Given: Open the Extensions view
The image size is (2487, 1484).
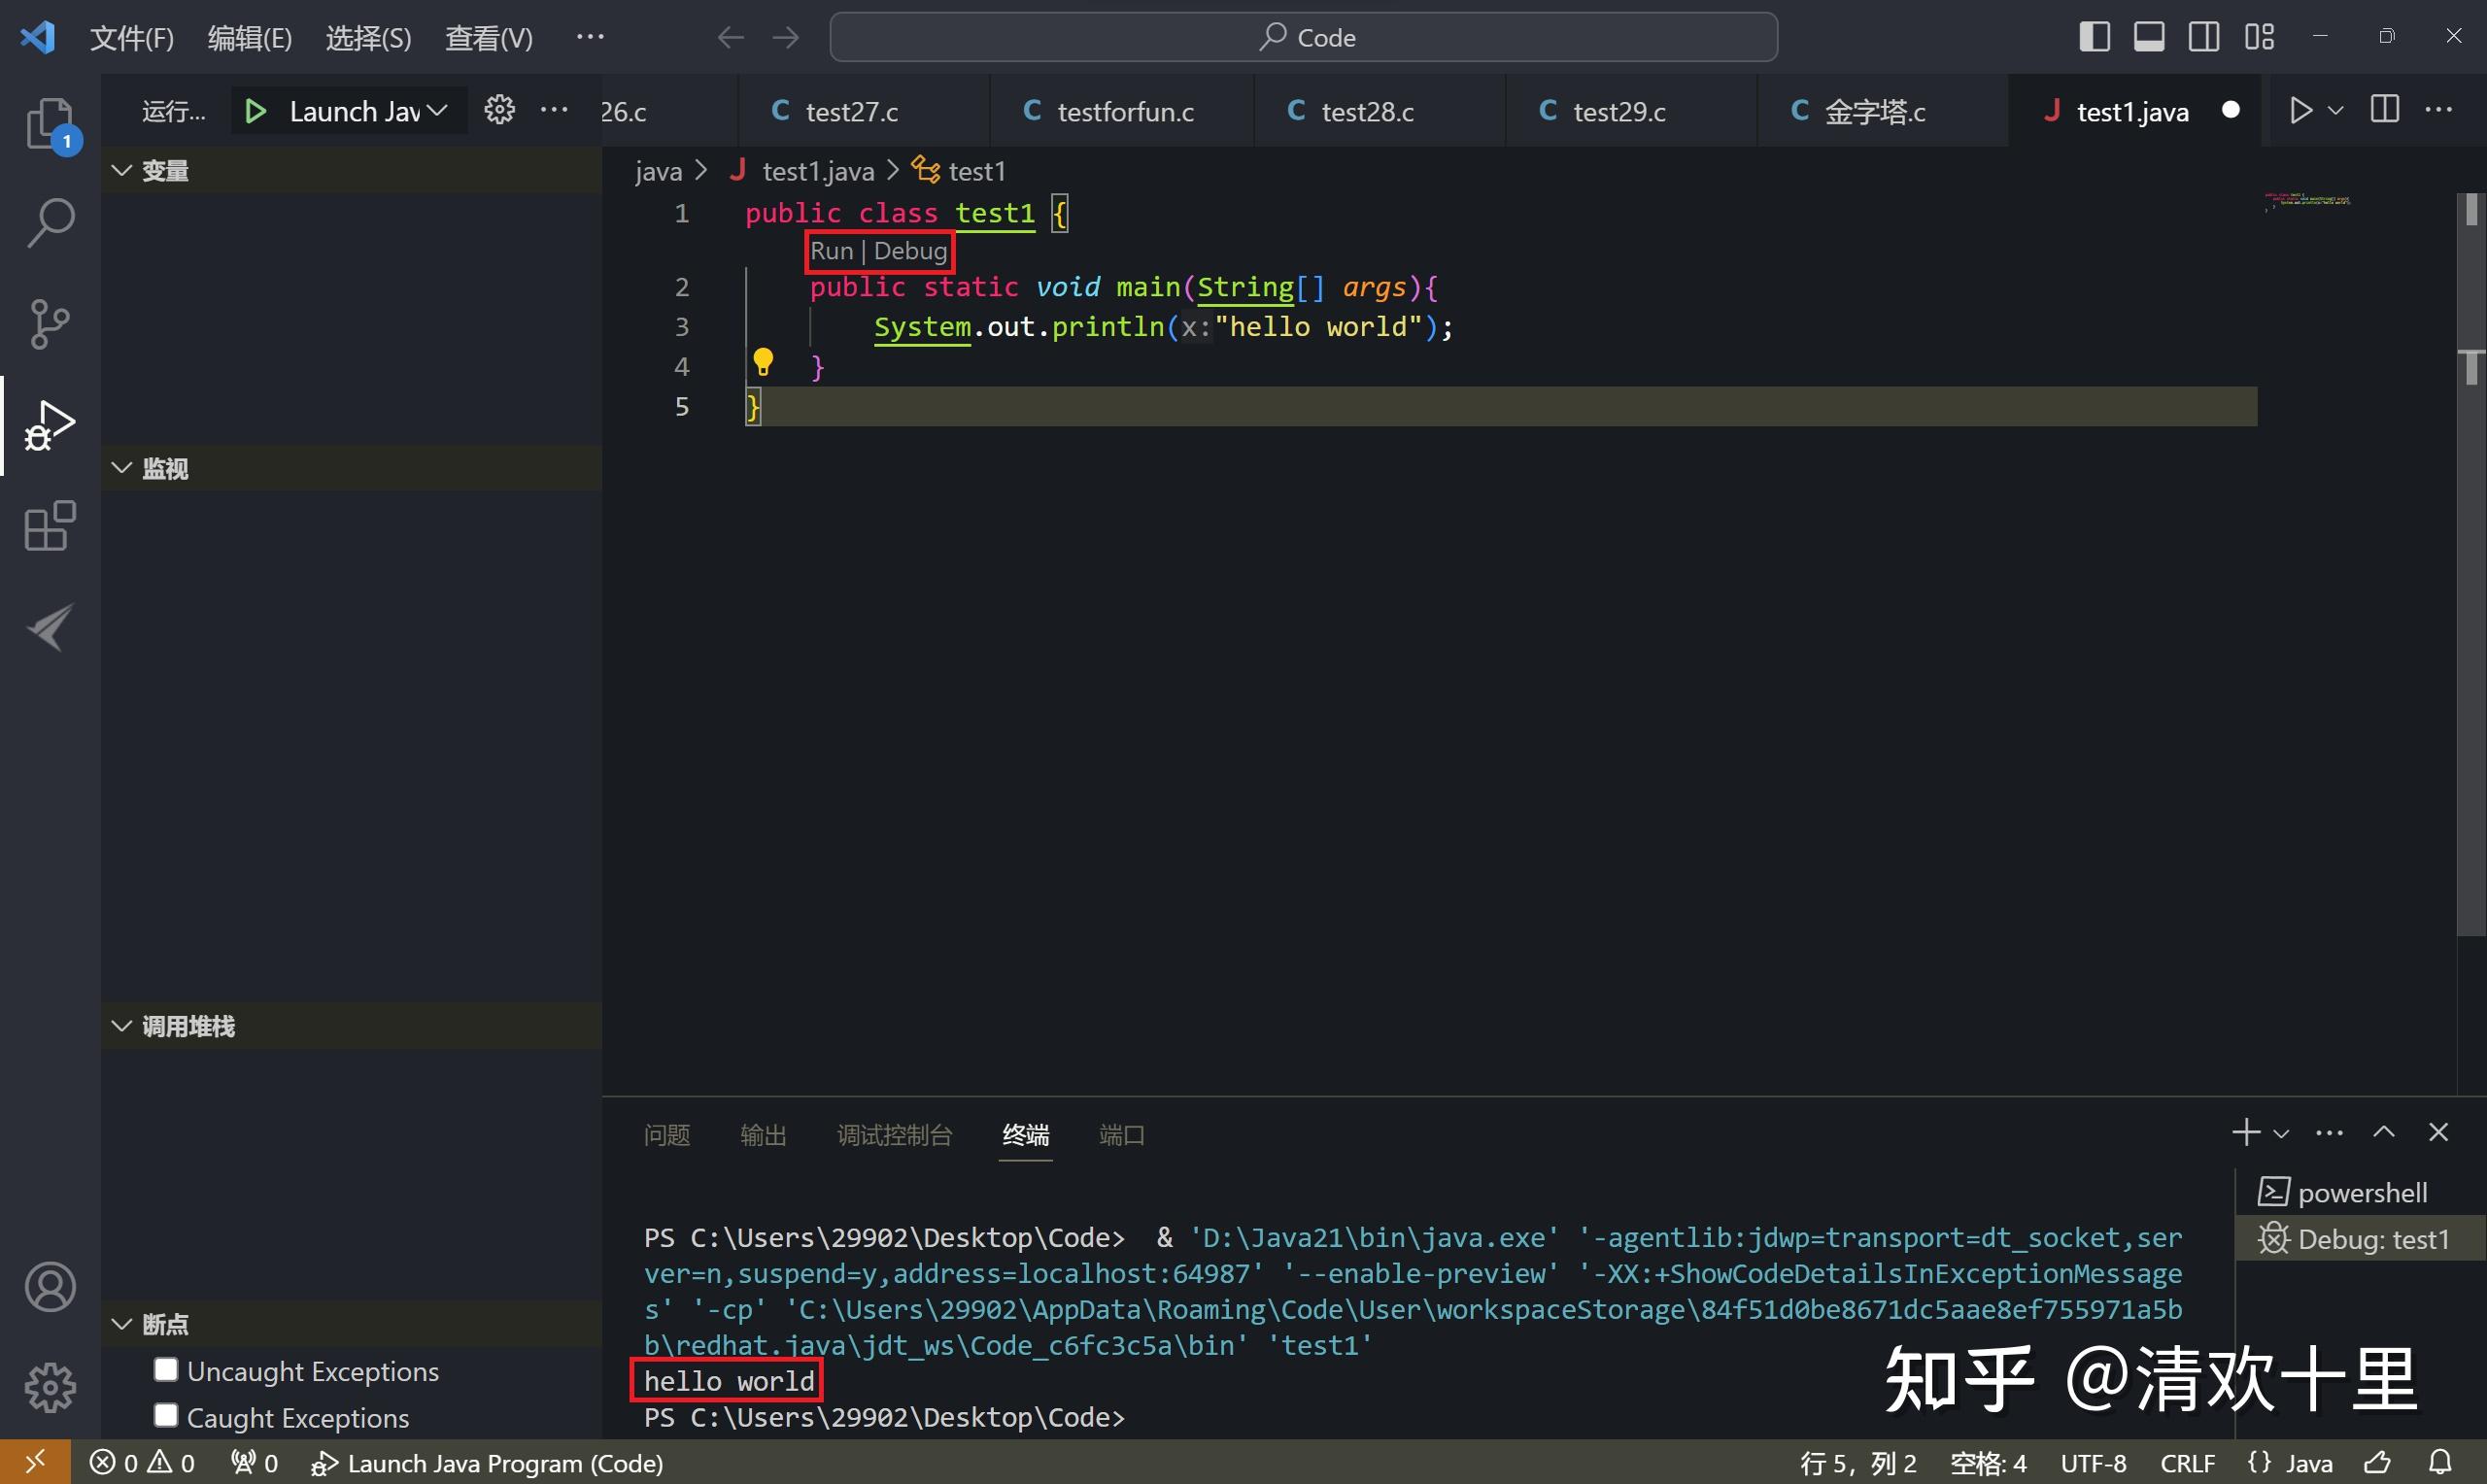Looking at the screenshot, I should [x=47, y=526].
